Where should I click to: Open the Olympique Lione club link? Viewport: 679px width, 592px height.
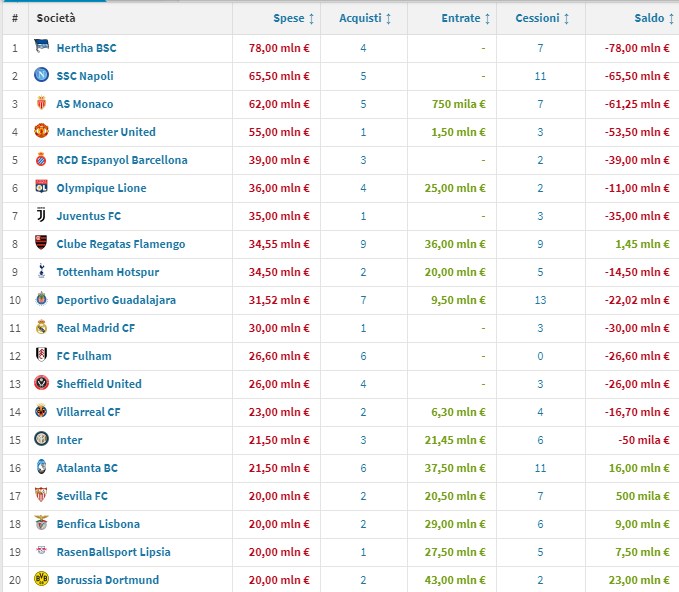point(101,188)
